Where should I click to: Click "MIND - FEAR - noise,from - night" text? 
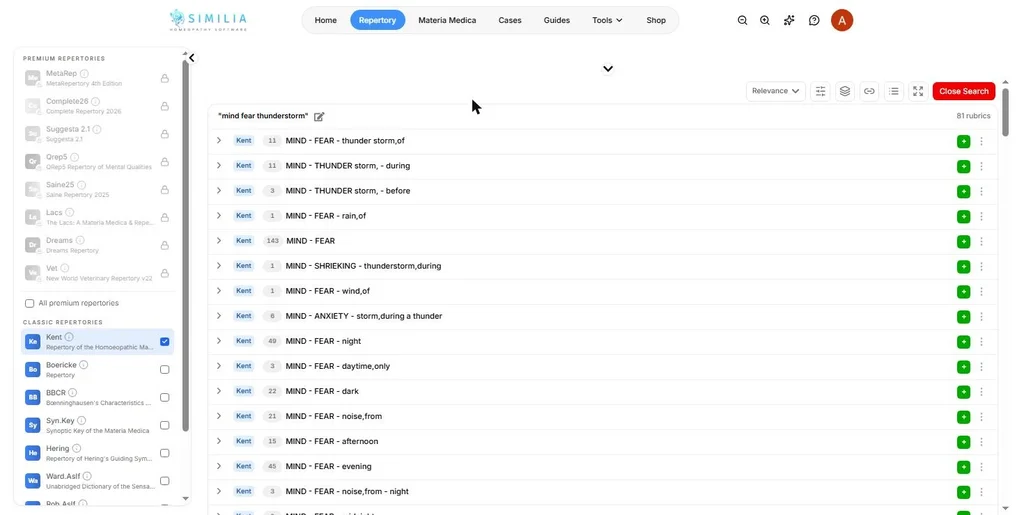[x=347, y=492]
